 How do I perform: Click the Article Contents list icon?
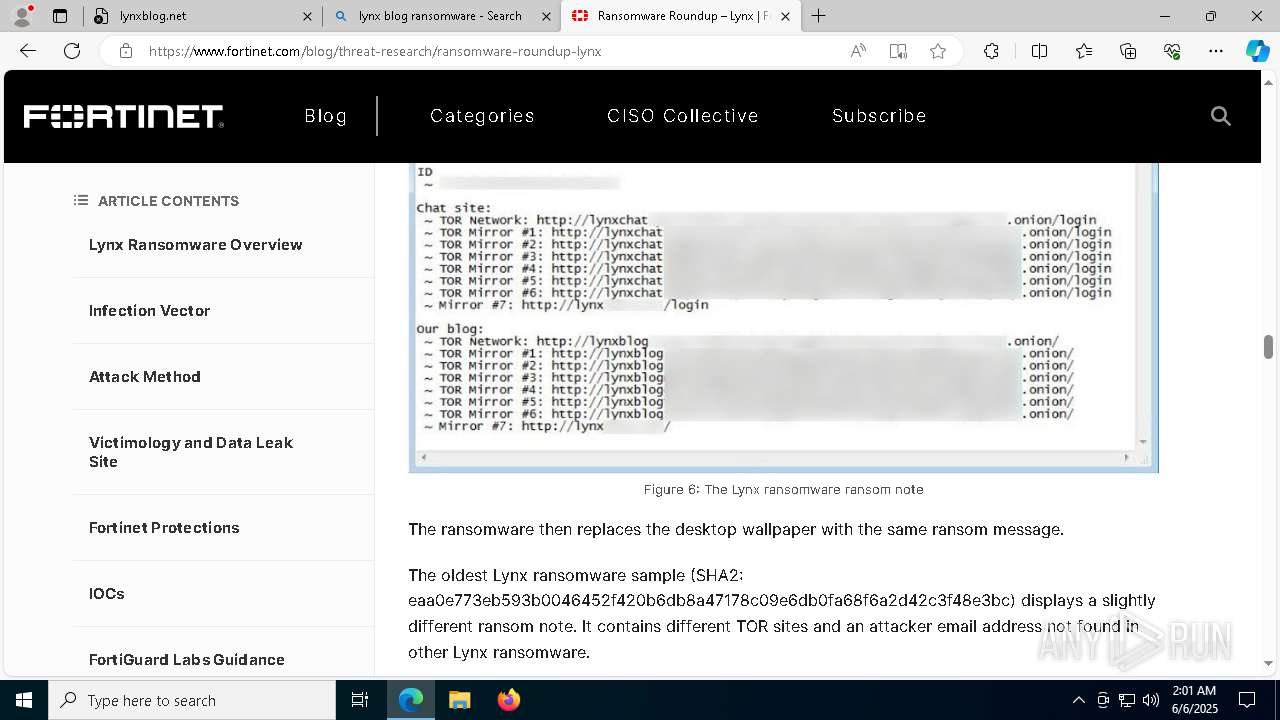(x=81, y=200)
